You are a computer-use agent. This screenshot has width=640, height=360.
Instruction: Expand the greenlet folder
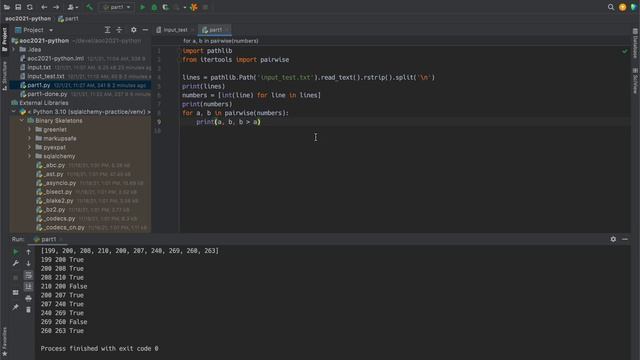pos(29,130)
